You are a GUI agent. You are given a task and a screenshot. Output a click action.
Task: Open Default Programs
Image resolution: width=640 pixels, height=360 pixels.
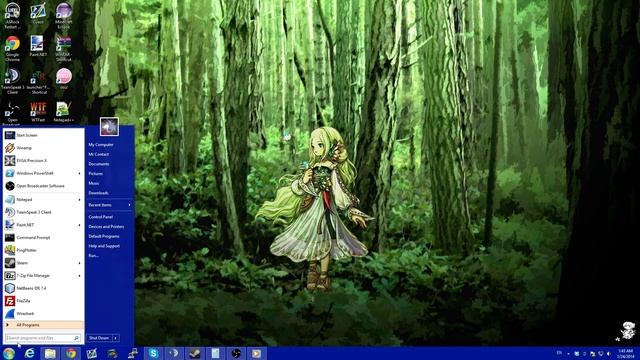tap(104, 236)
